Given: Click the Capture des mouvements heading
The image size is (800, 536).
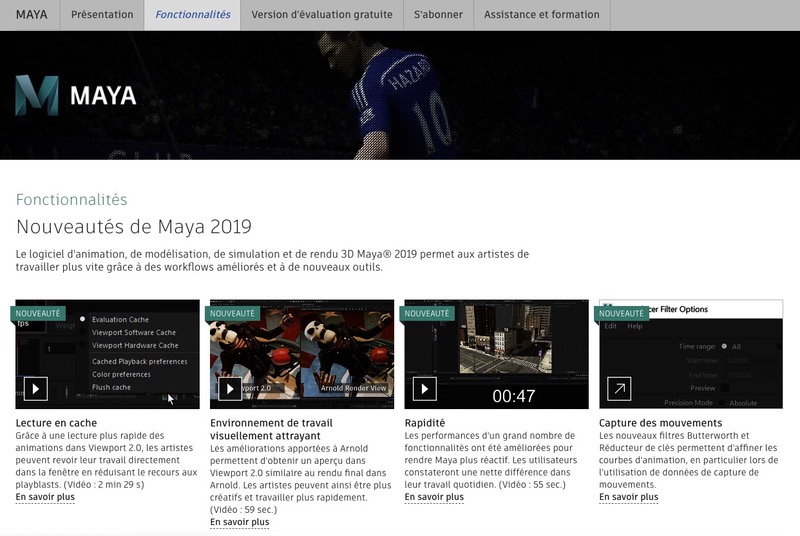Looking at the screenshot, I should pyautogui.click(x=660, y=423).
